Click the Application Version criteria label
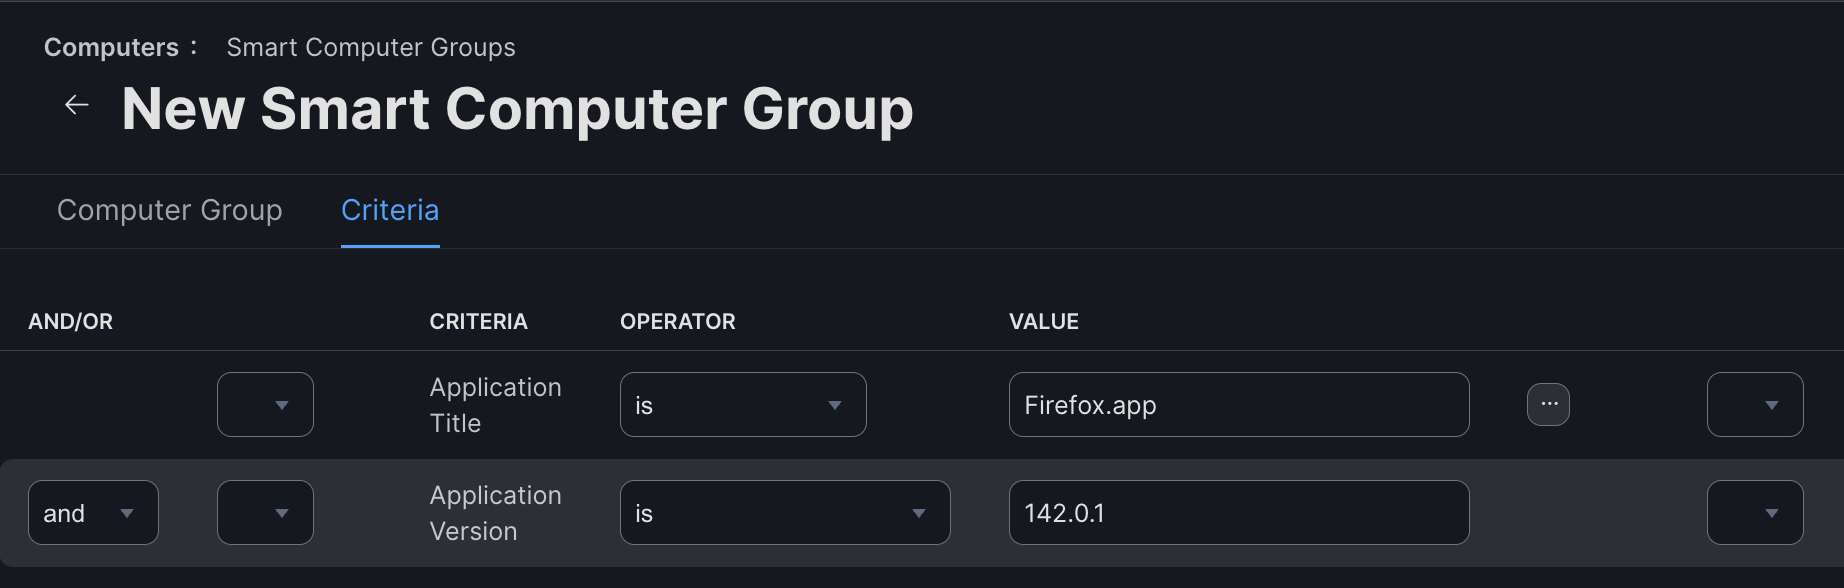Viewport: 1844px width, 588px height. click(x=495, y=512)
